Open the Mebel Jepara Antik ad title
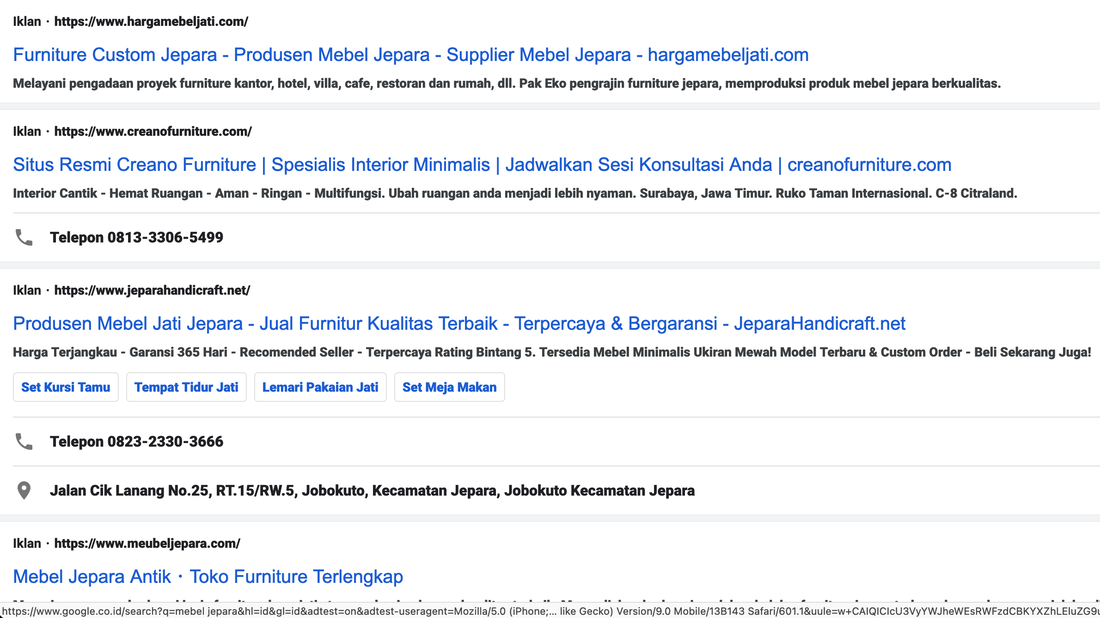Viewport: 1100px width, 618px height. pyautogui.click(x=207, y=577)
